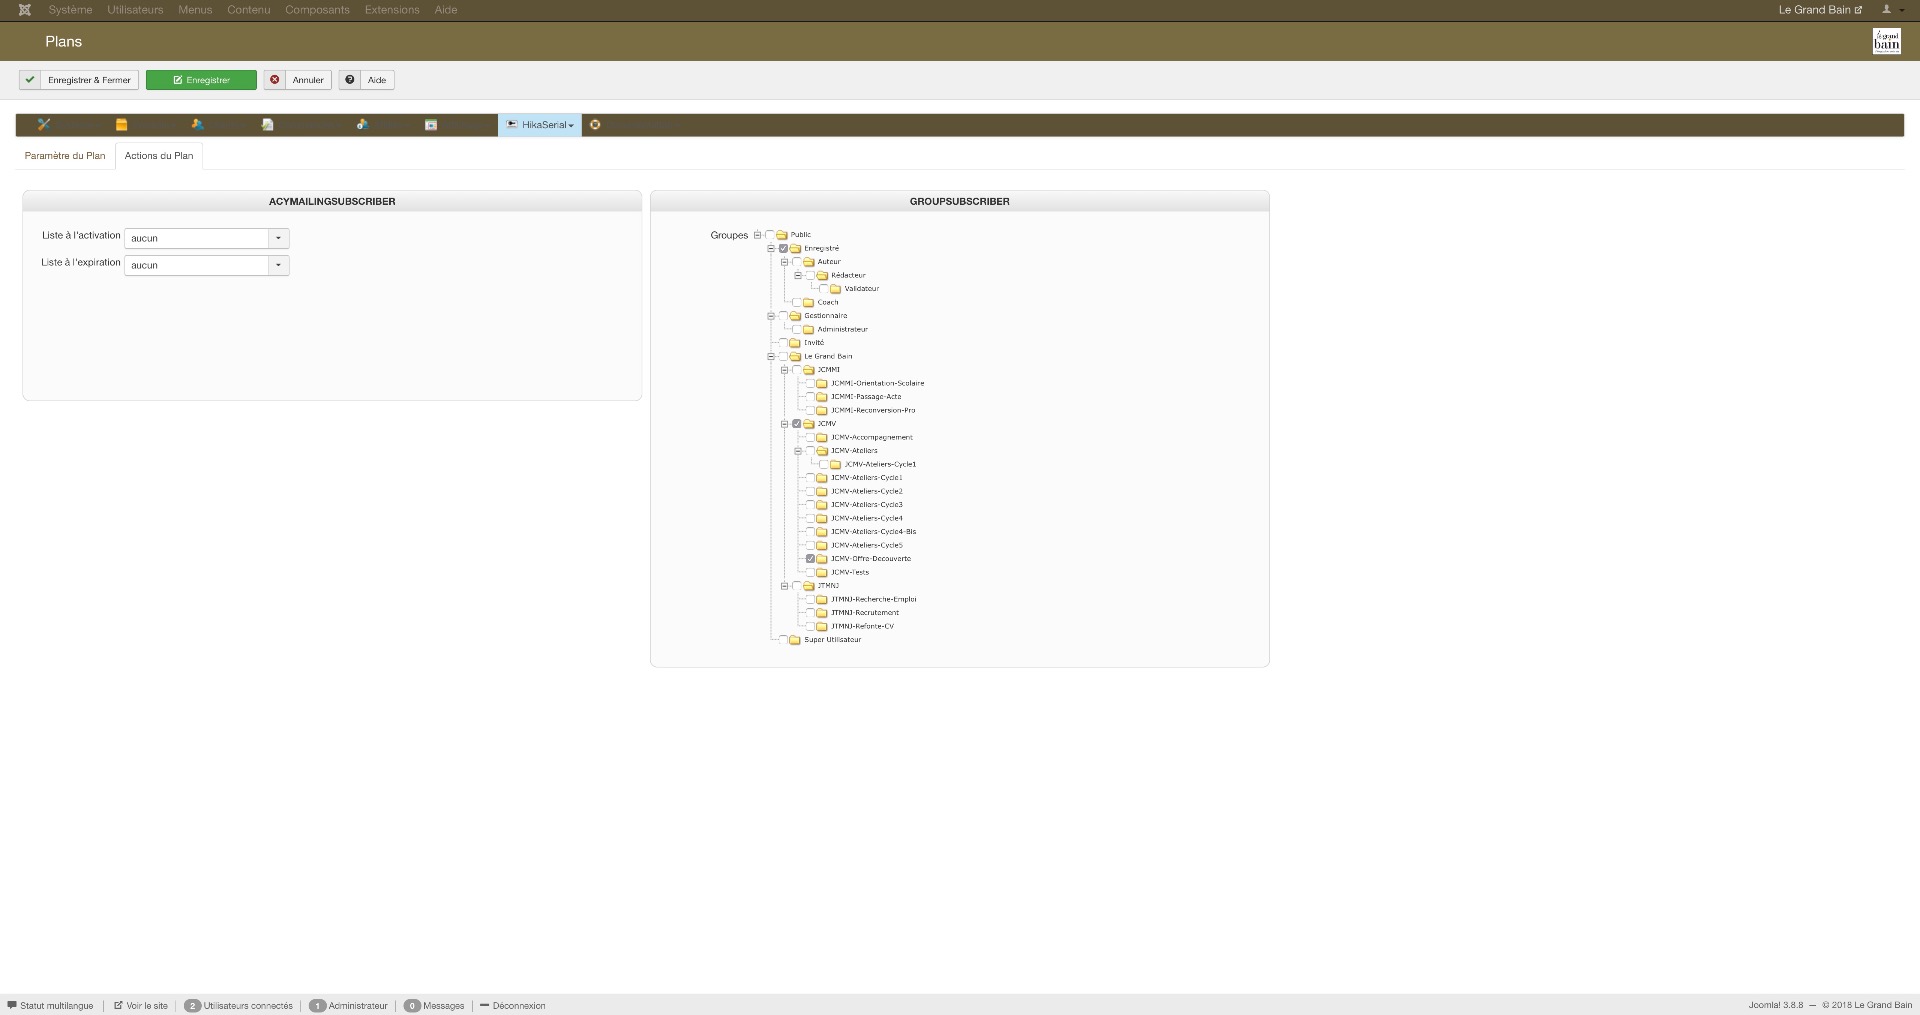Click the Le Grand Bain logo thumbnail
Viewport: 1920px width, 1015px height.
click(x=1886, y=41)
